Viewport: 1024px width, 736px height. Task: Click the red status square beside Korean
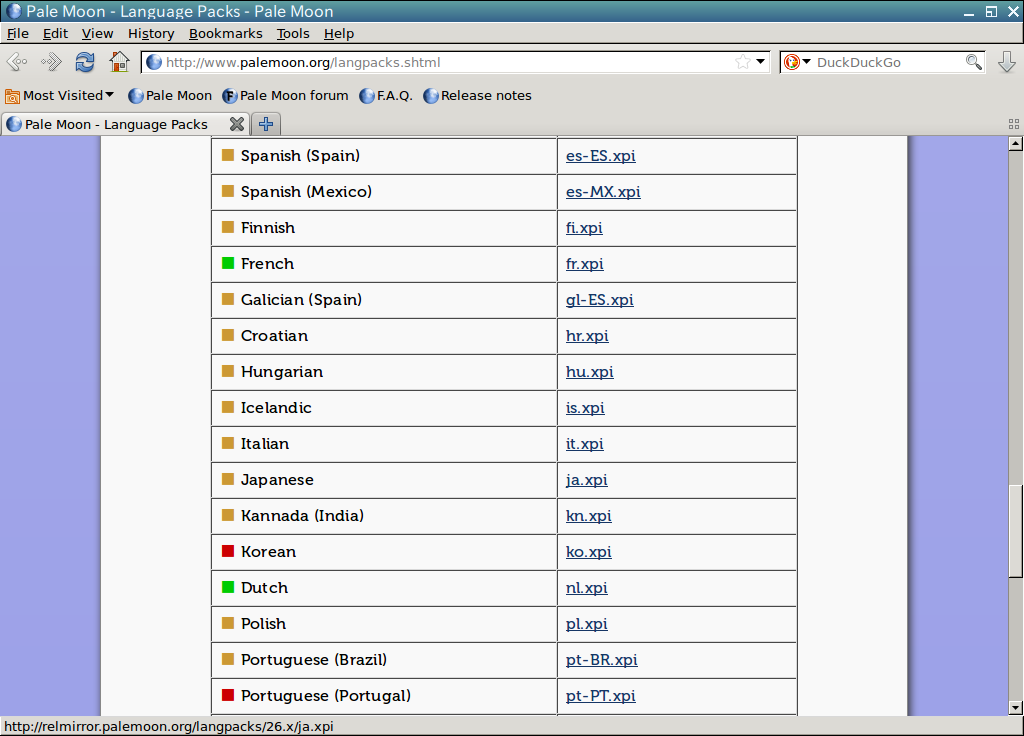pos(228,551)
